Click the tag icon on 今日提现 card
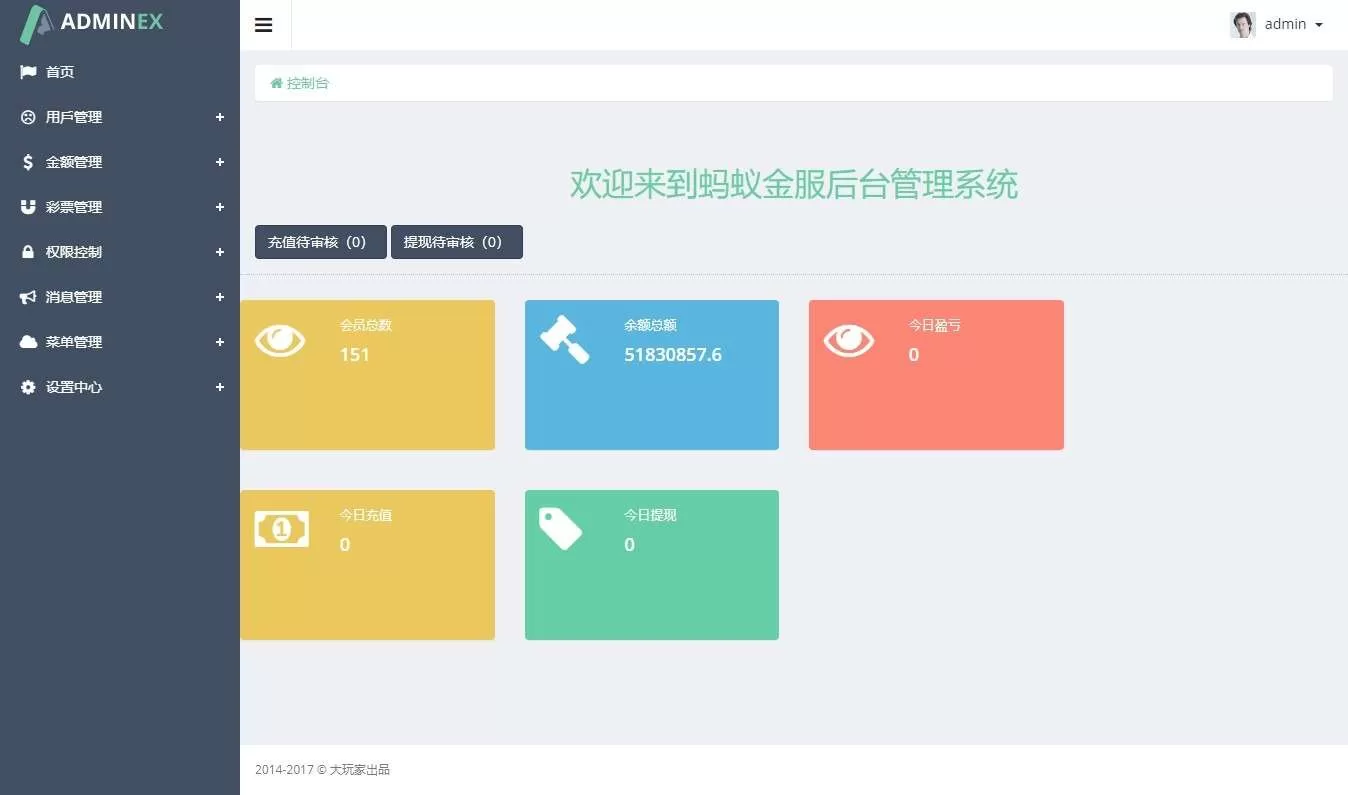 [560, 529]
